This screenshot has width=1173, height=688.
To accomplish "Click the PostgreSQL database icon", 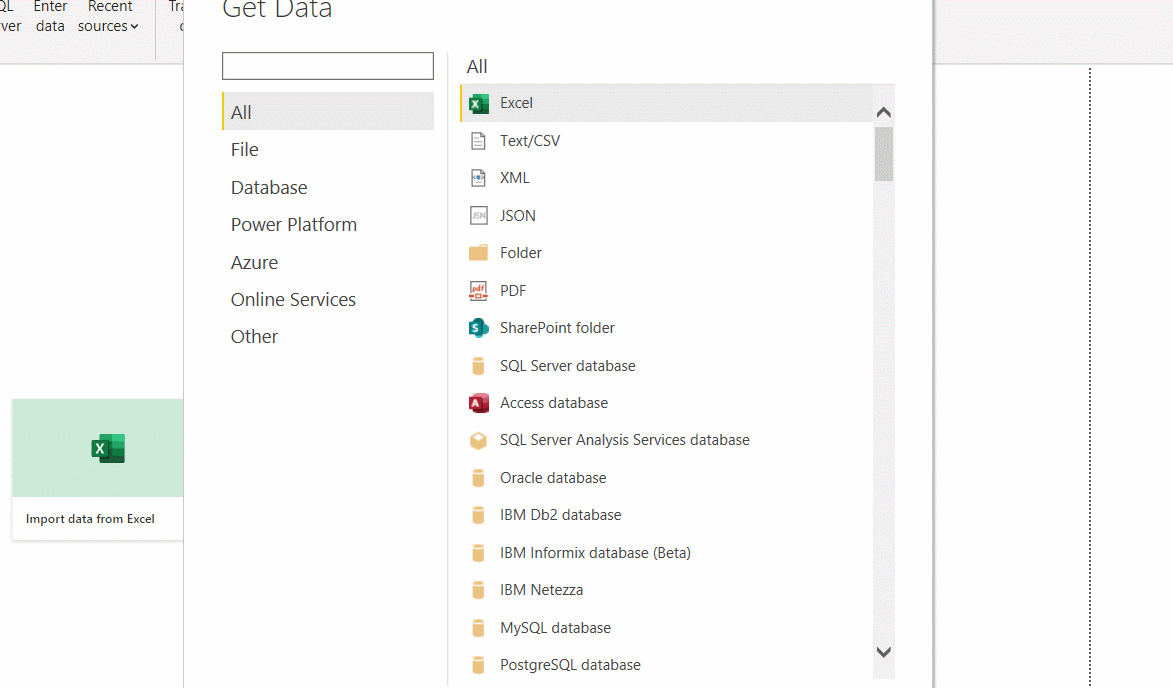I will point(478,665).
